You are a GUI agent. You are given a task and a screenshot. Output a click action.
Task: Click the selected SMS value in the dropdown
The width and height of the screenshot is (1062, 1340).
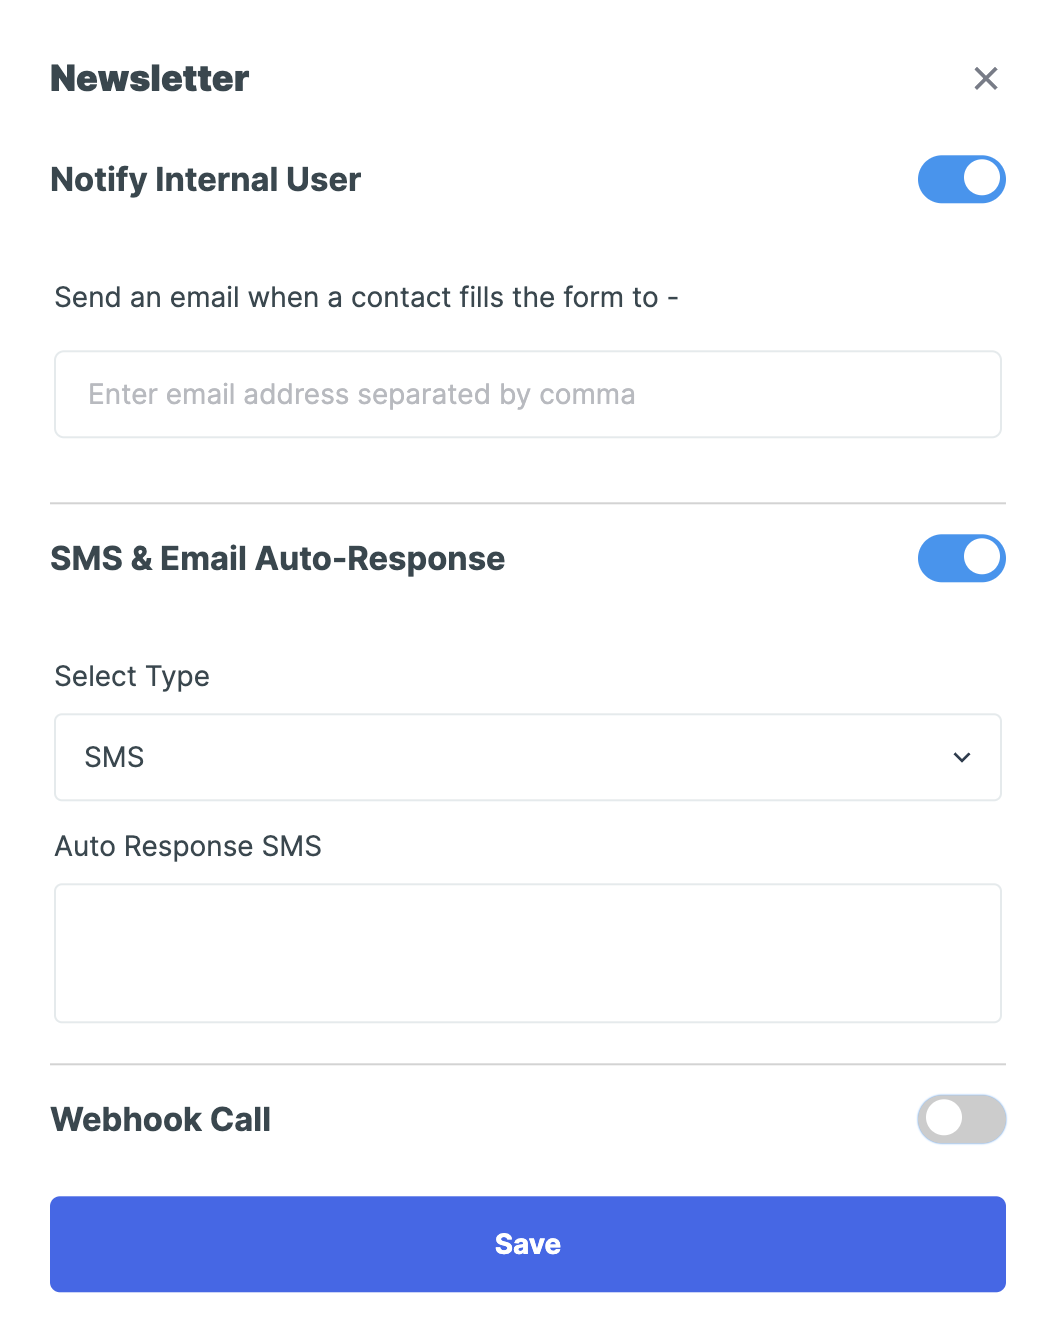pyautogui.click(x=115, y=758)
